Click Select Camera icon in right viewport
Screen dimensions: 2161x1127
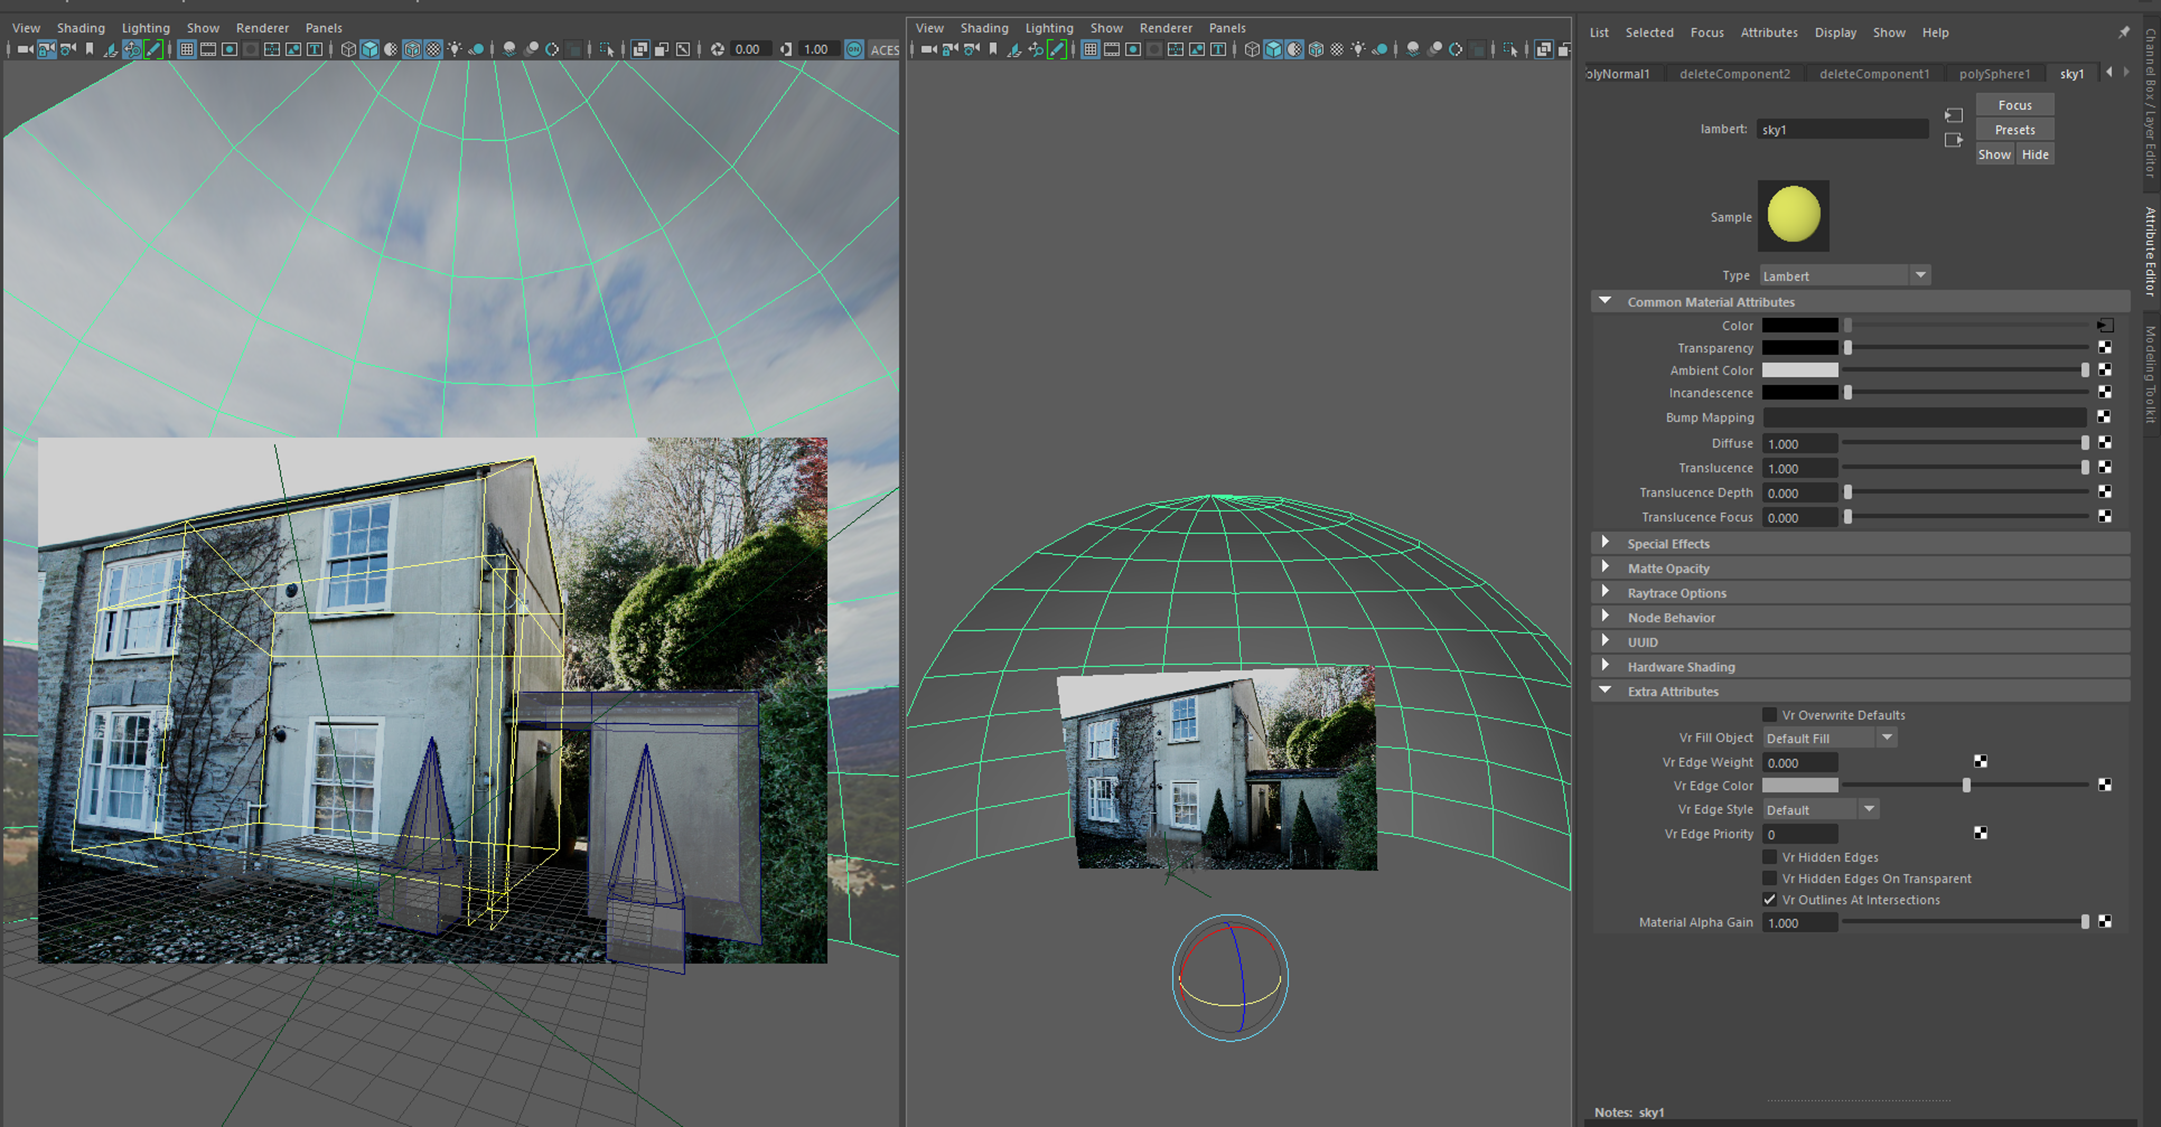[928, 49]
